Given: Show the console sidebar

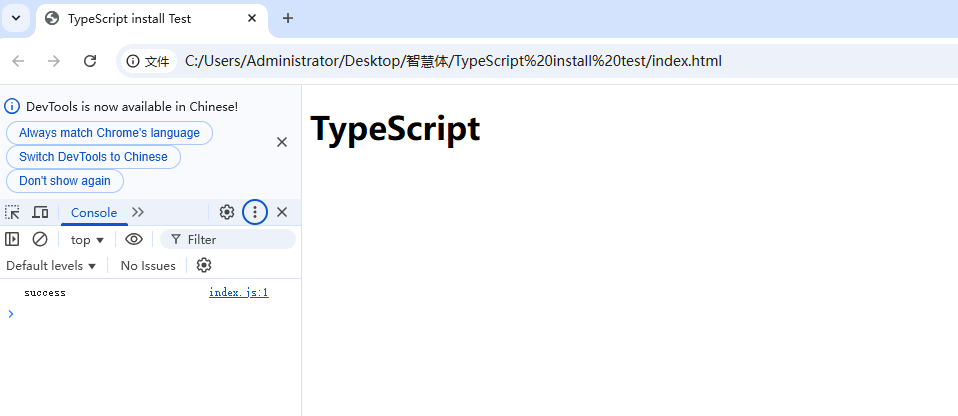Looking at the screenshot, I should pyautogui.click(x=12, y=239).
